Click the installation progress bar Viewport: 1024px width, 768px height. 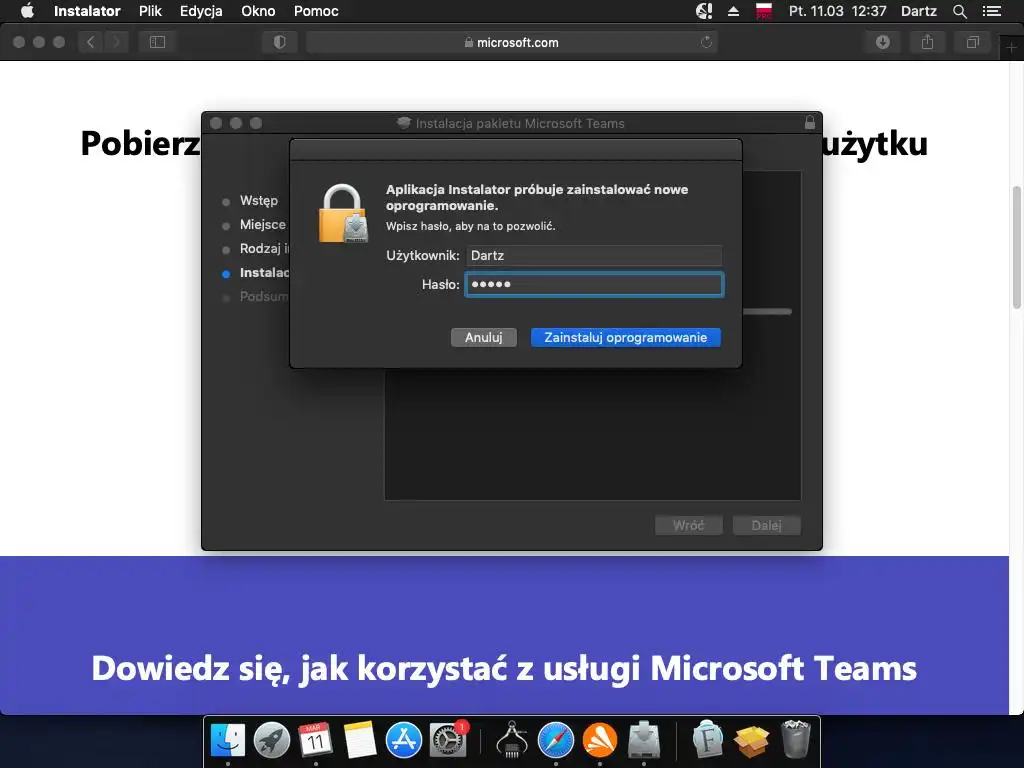(x=767, y=312)
